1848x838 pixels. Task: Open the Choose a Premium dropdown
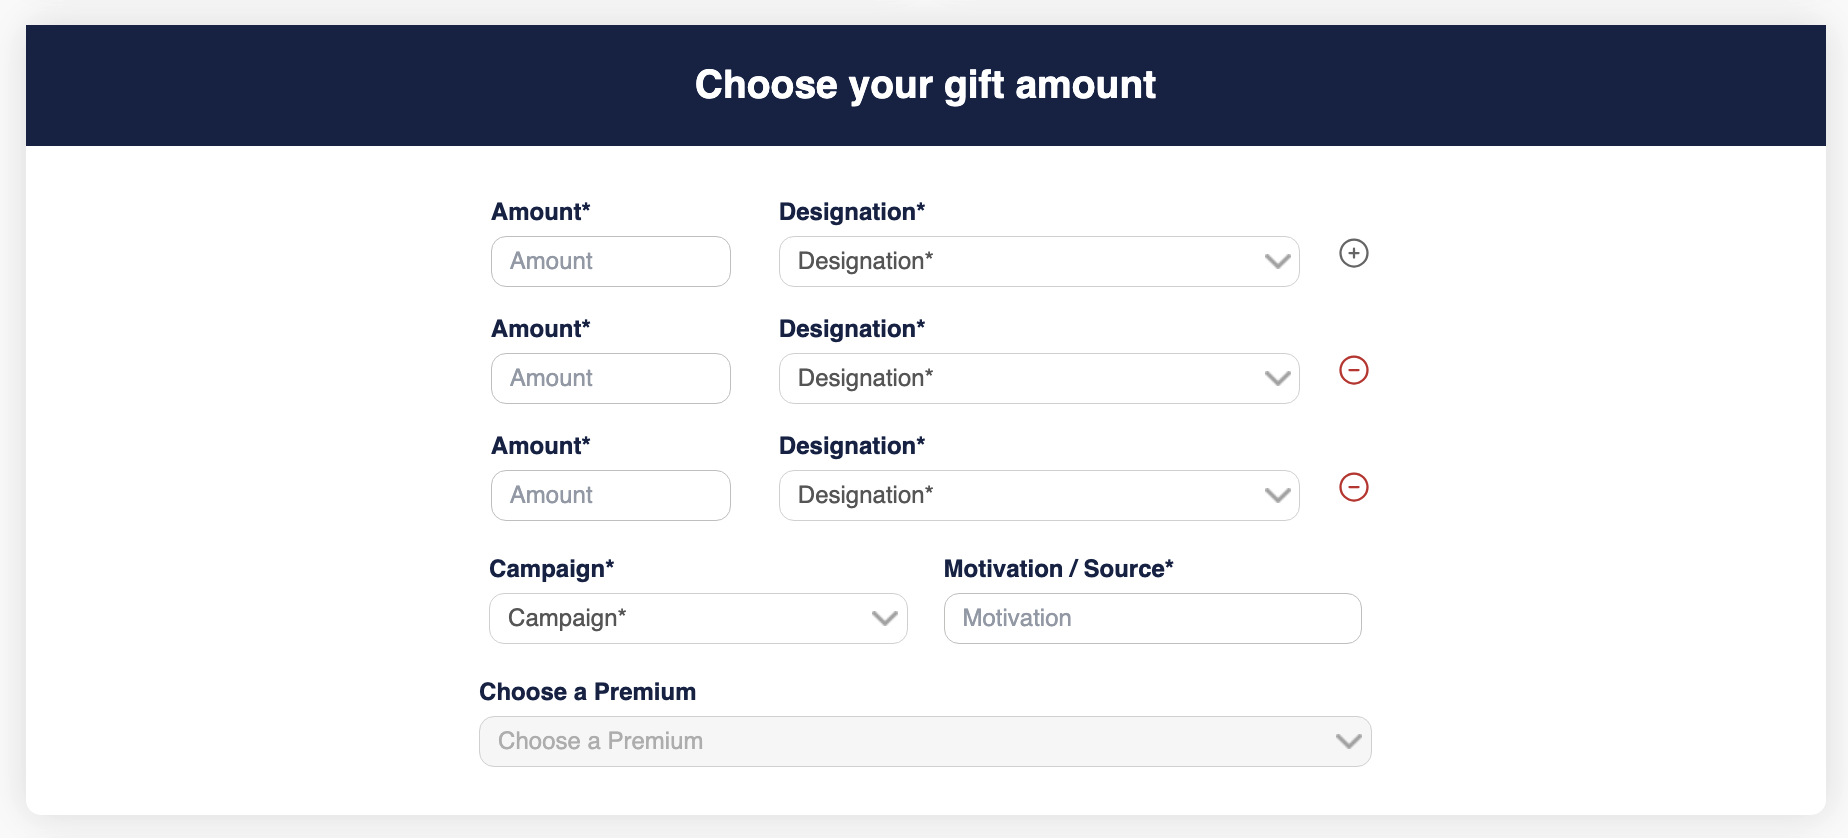tap(924, 741)
